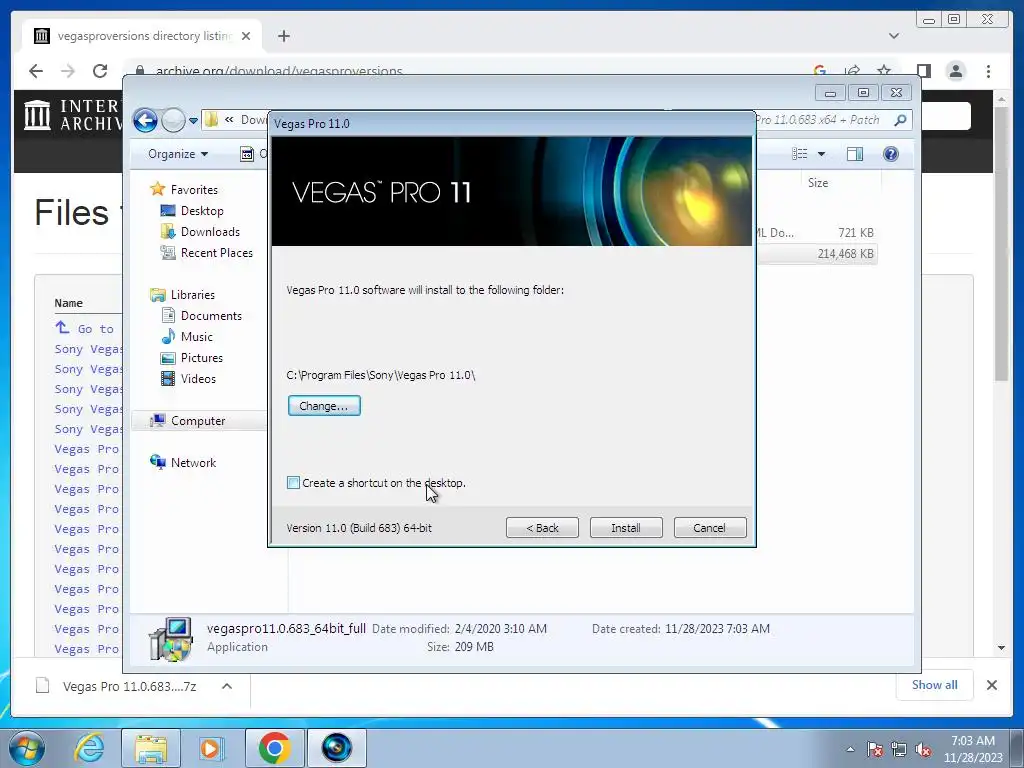Open Chrome's three-dot menu
This screenshot has width=1024, height=768.
[x=988, y=71]
